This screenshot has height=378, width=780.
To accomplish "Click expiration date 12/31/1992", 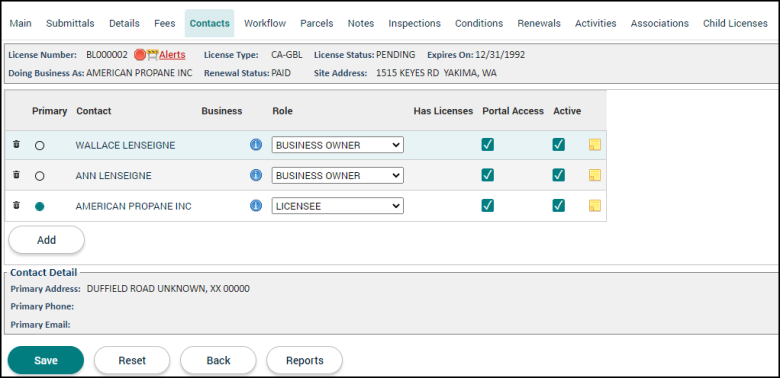I will point(500,55).
